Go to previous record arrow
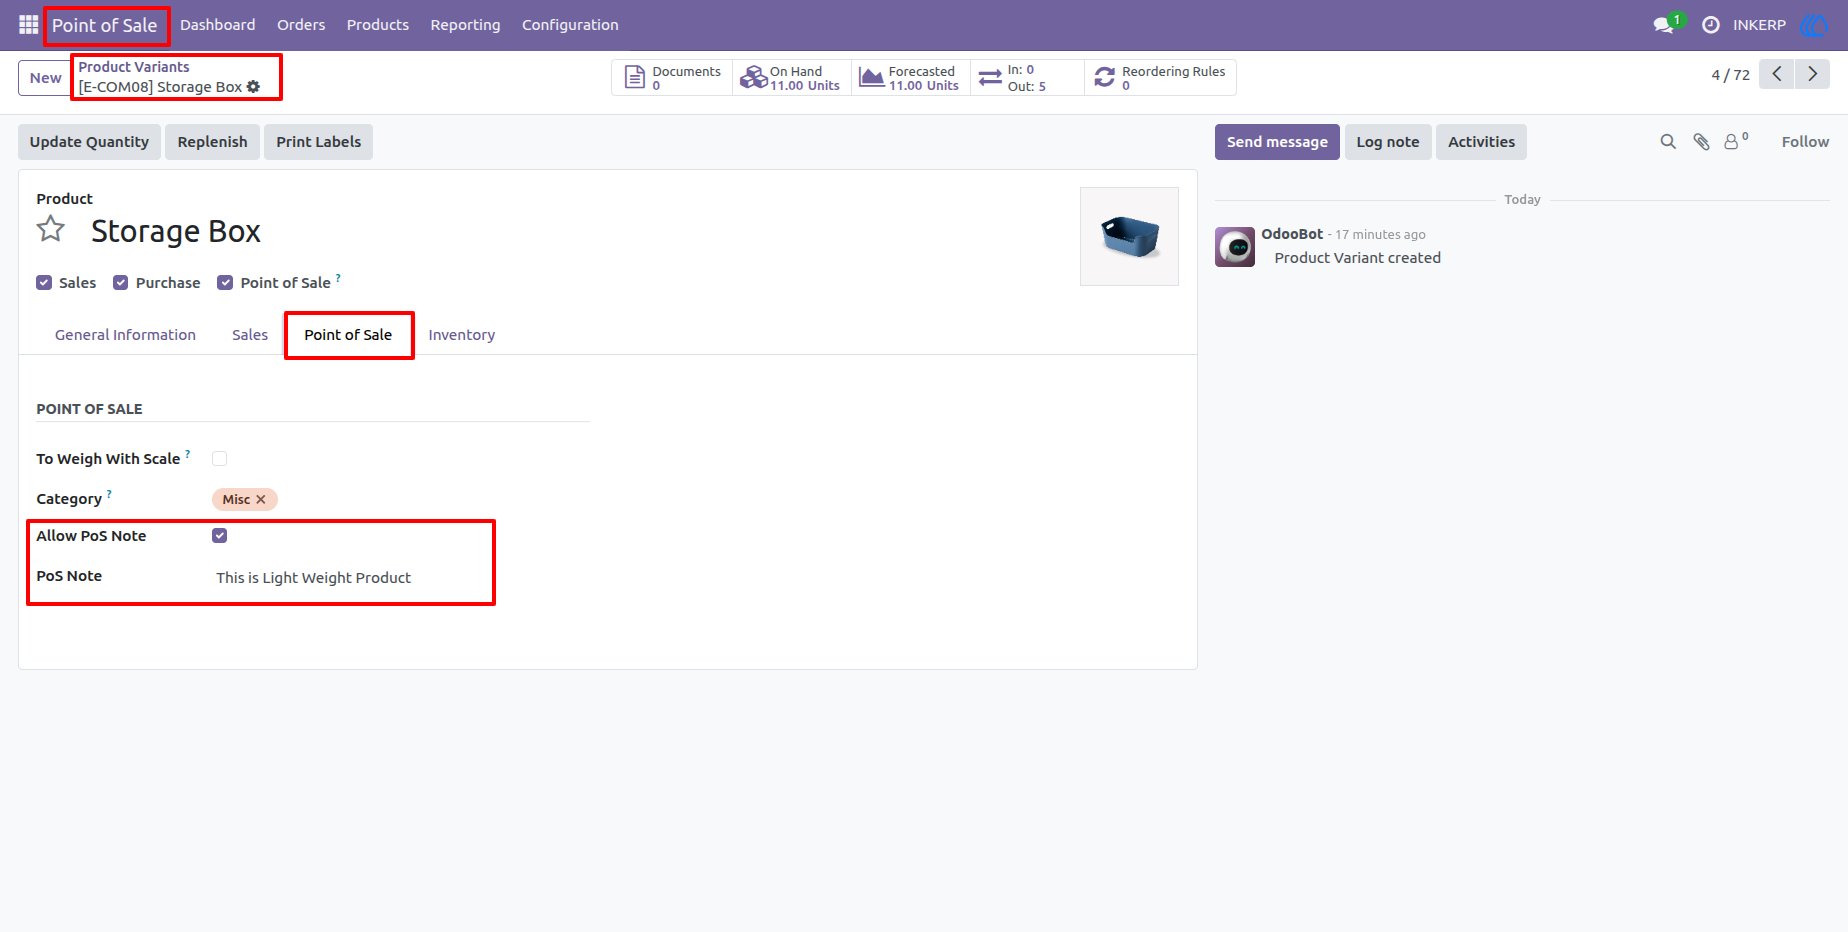This screenshot has height=932, width=1848. point(1777,74)
